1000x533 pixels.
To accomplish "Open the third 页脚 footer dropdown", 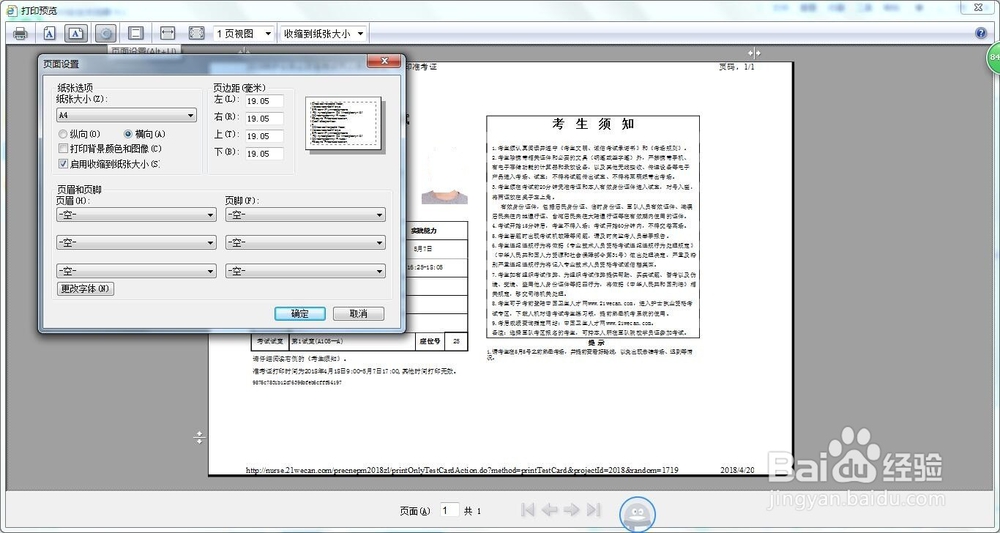I will [305, 271].
